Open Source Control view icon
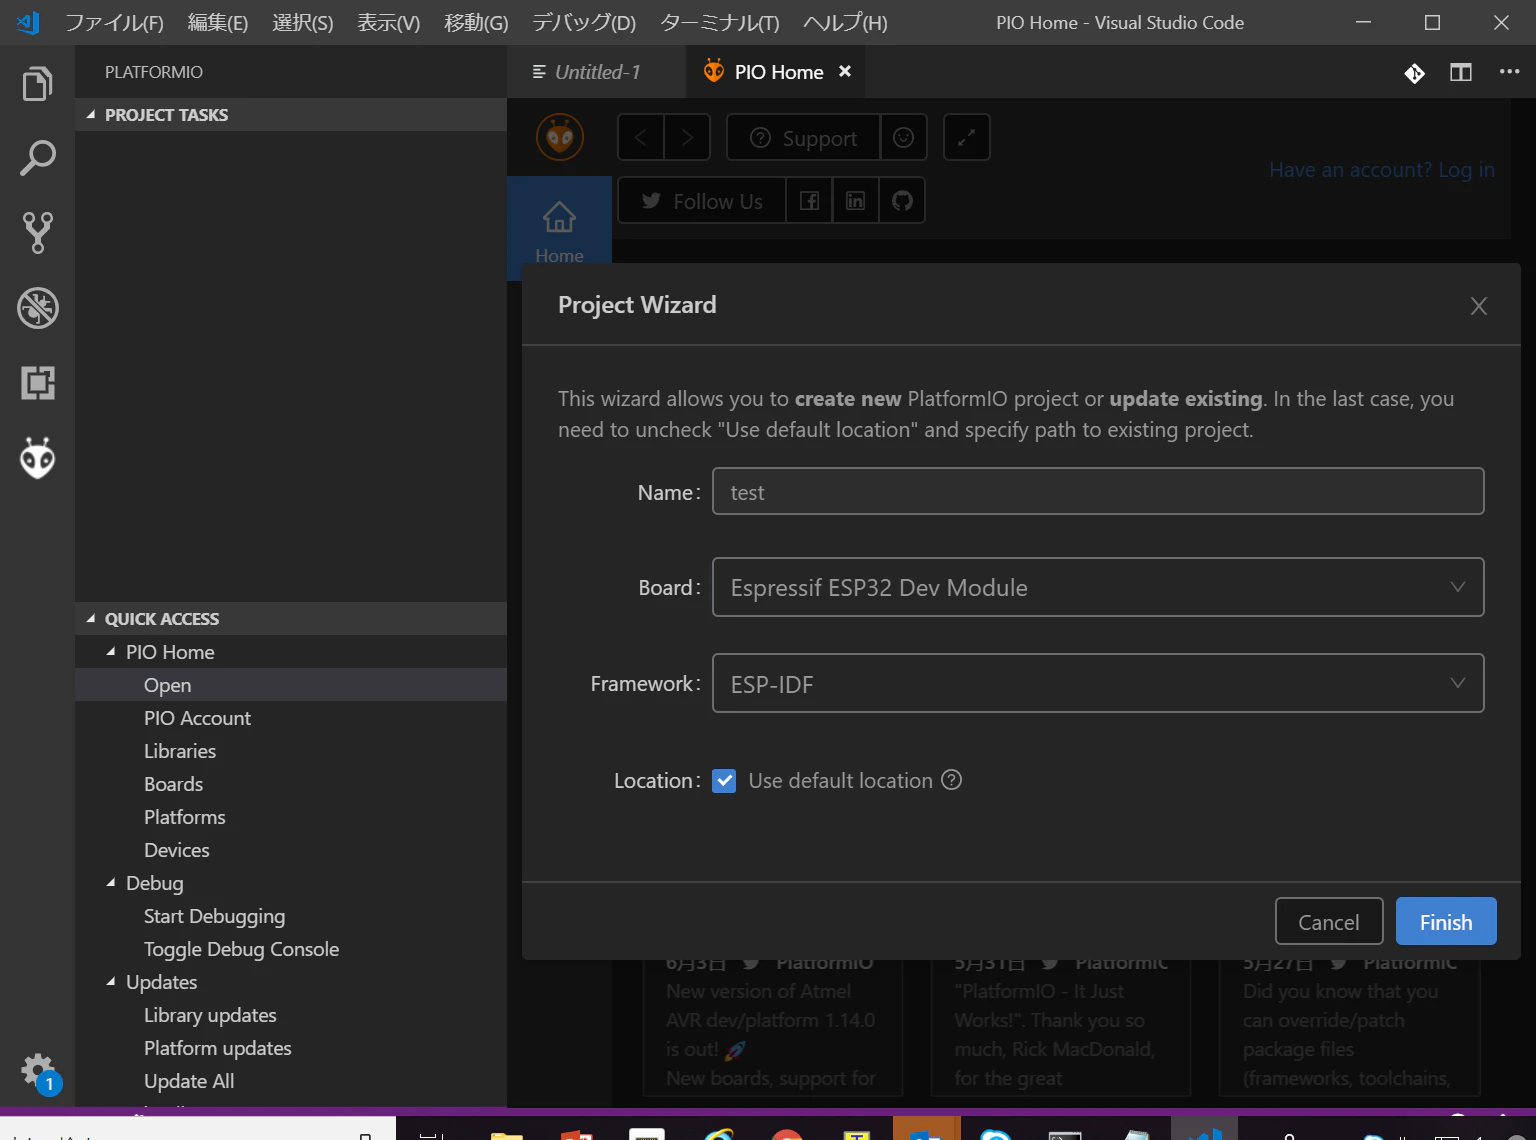This screenshot has height=1140, width=1536. coord(37,233)
